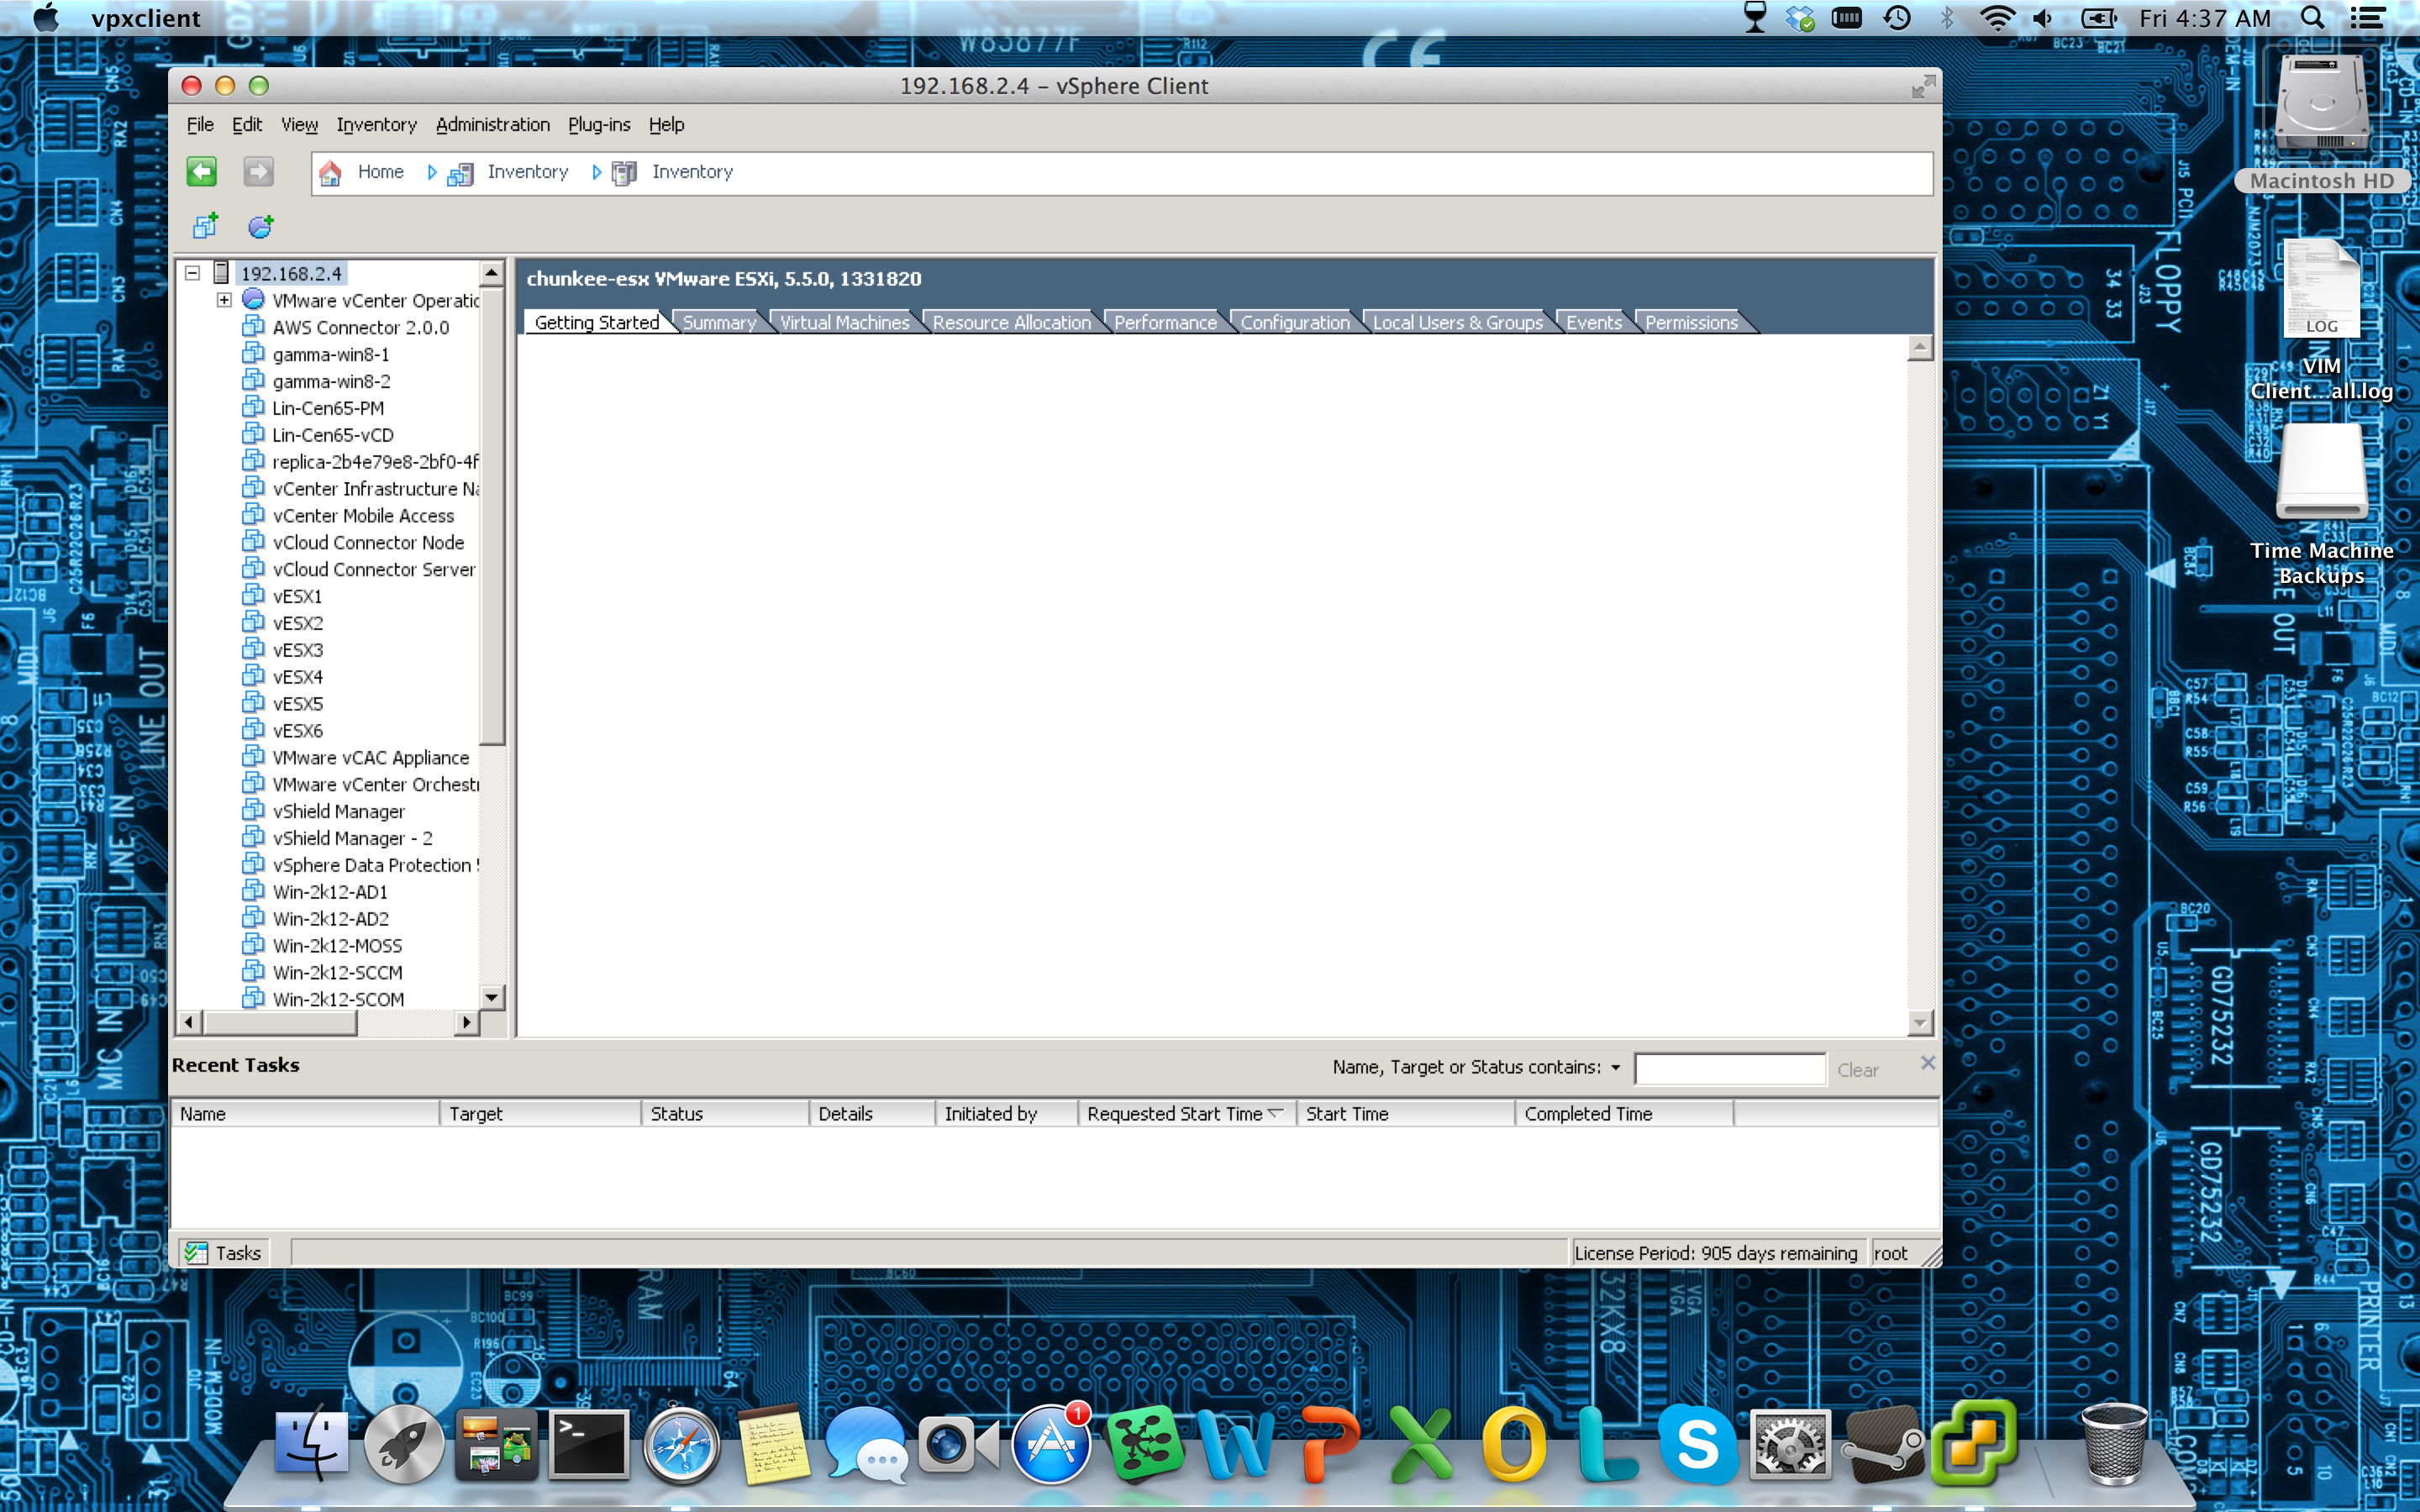This screenshot has height=1512, width=2420.
Task: Switch to the Configuration tab
Action: 1294,322
